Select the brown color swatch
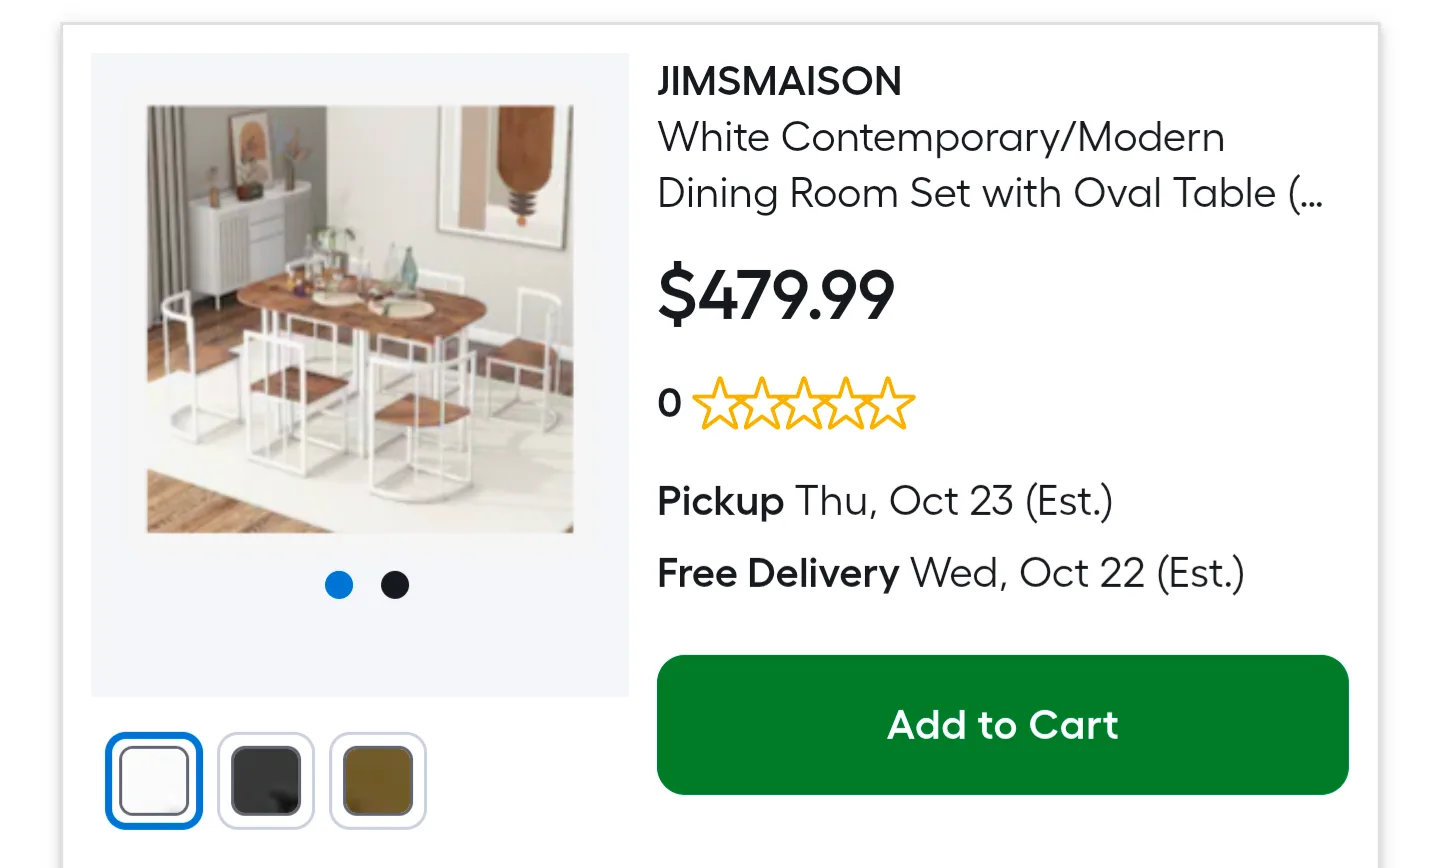The height and width of the screenshot is (868, 1440). coord(377,779)
